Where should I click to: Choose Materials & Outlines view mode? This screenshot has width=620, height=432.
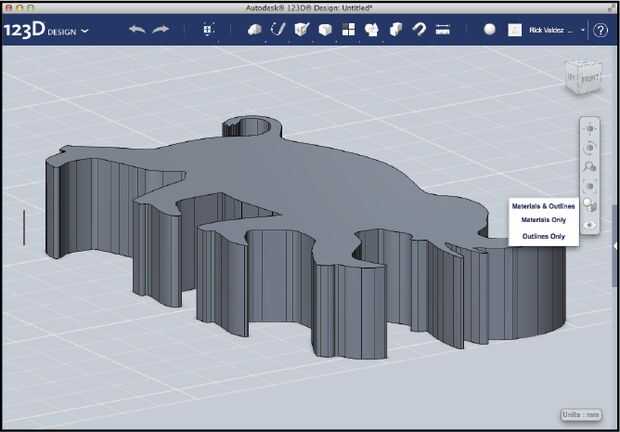543,206
